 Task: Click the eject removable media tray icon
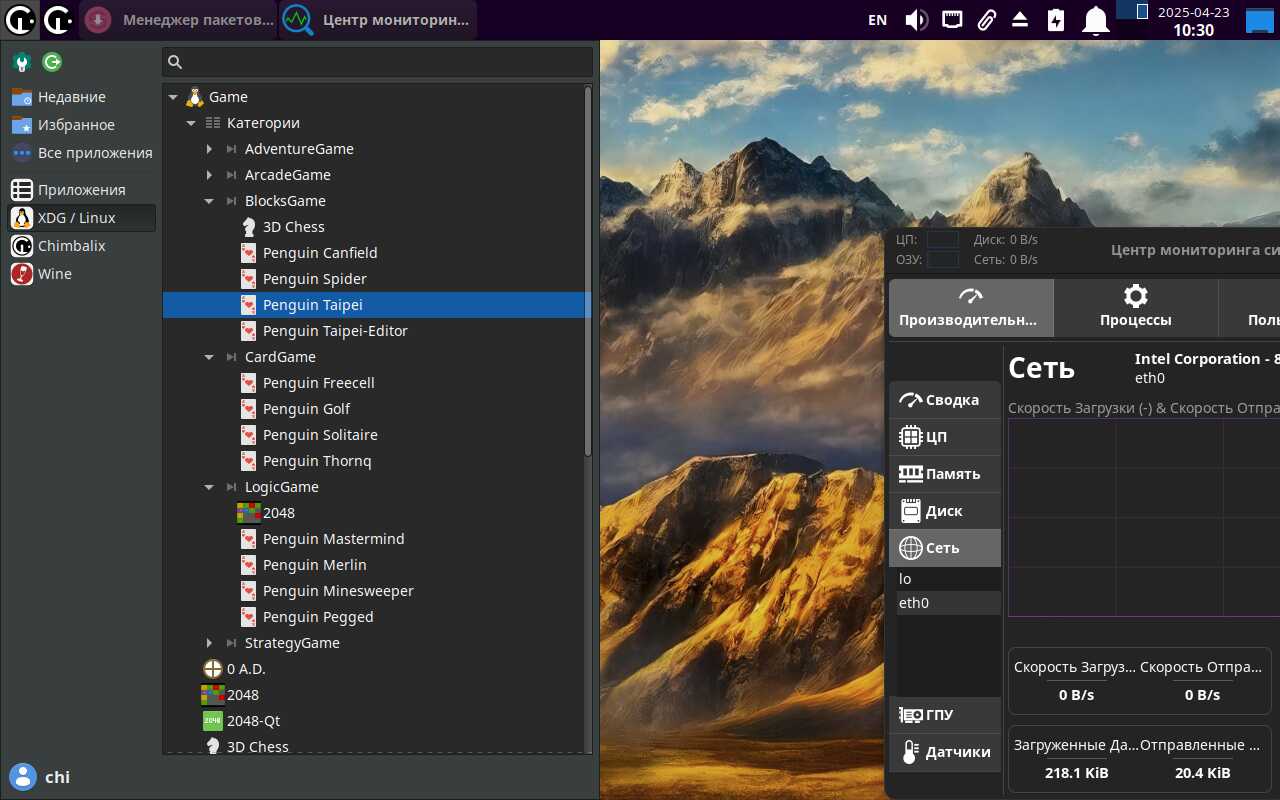(x=1020, y=20)
